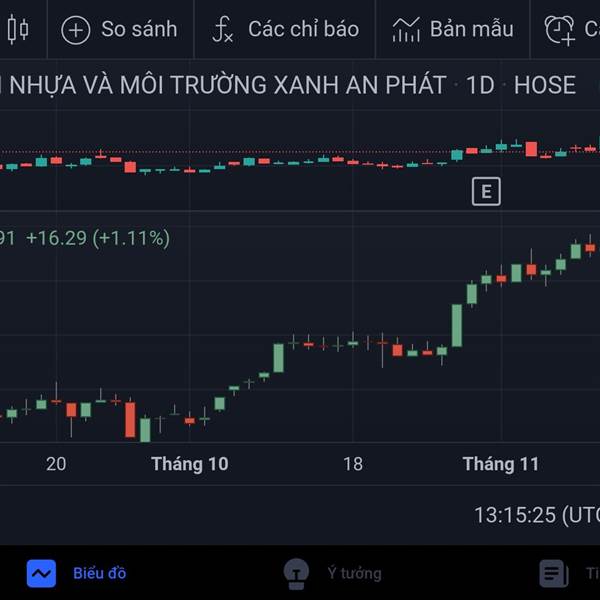Click the +16.29 (+1.11%) indicator legend
Screen dimensions: 600x600
coord(98,238)
